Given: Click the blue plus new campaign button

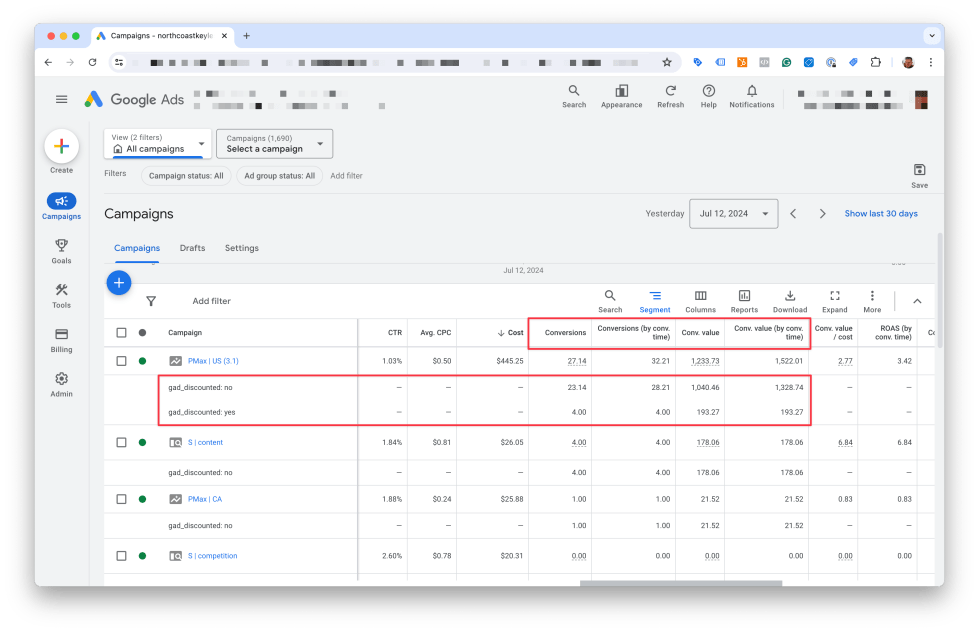Looking at the screenshot, I should click(x=118, y=283).
